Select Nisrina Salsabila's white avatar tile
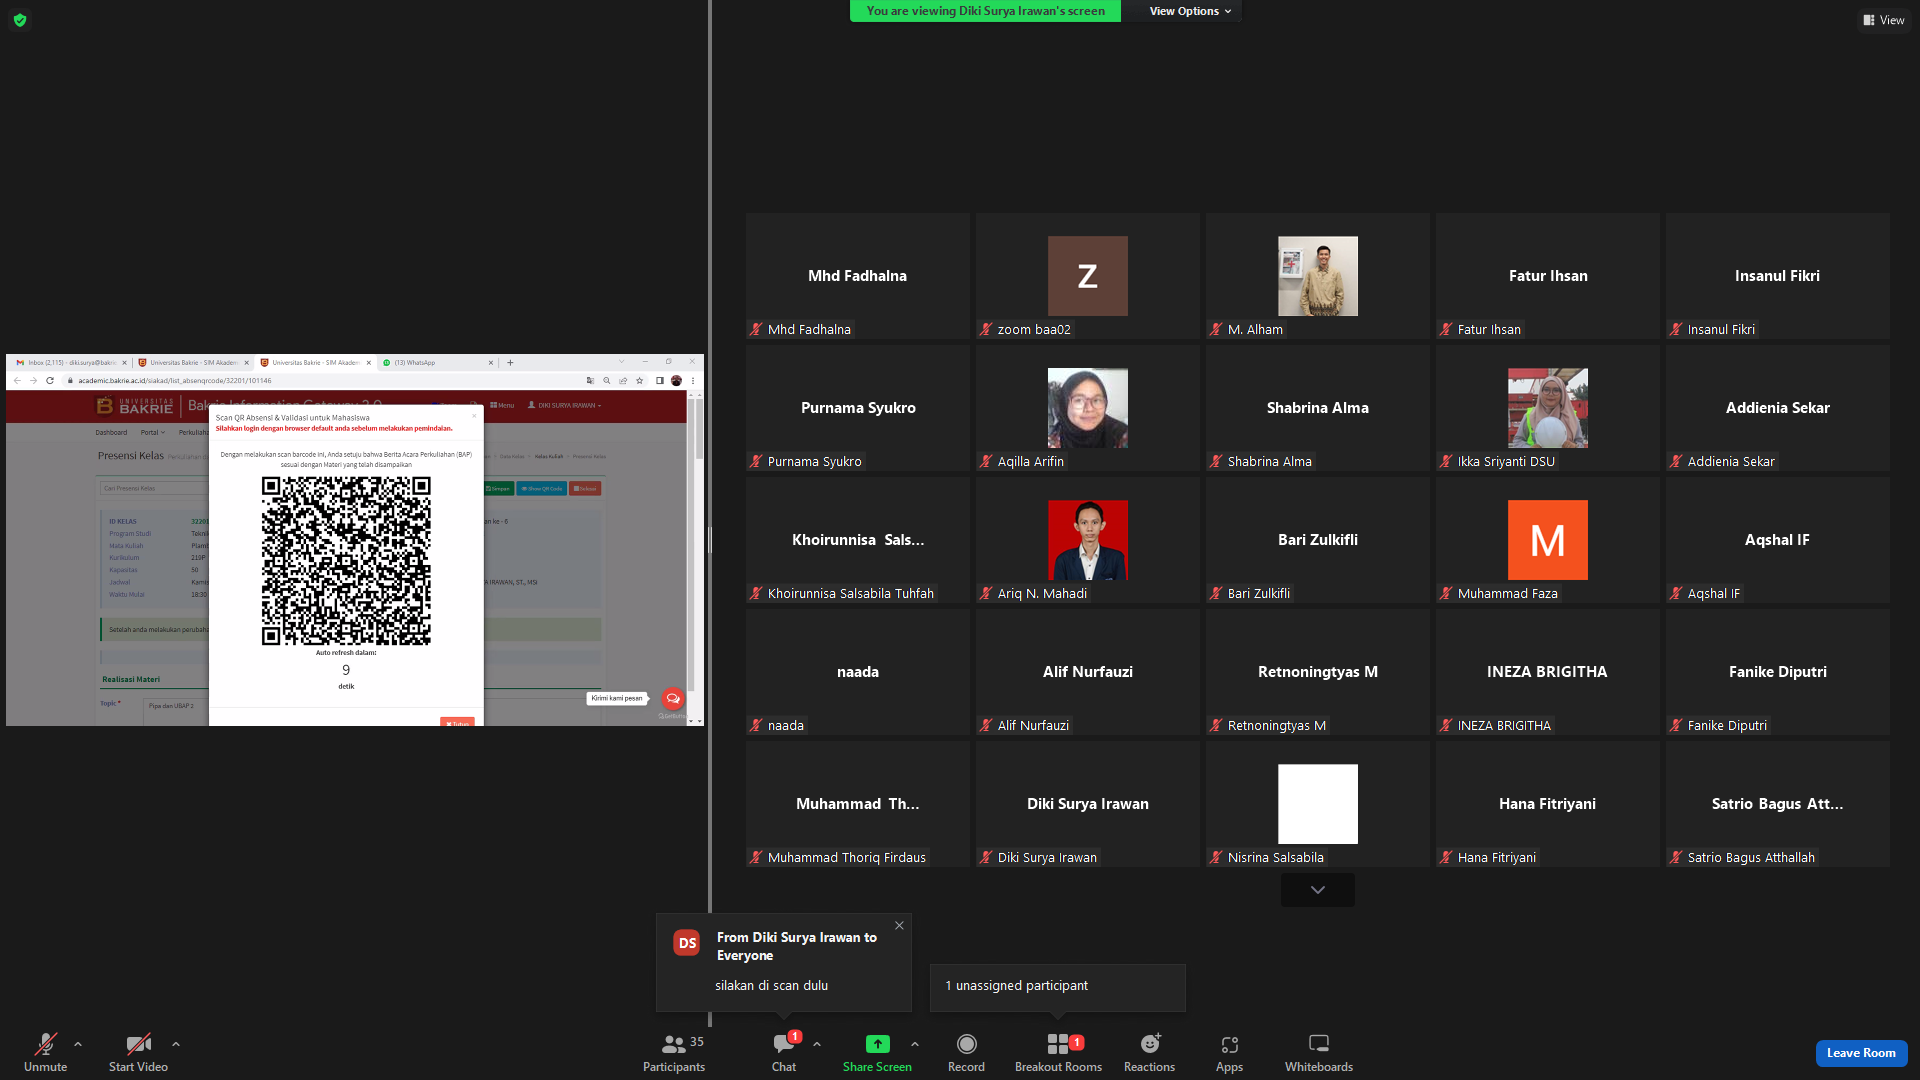The width and height of the screenshot is (1920, 1080). (1318, 804)
